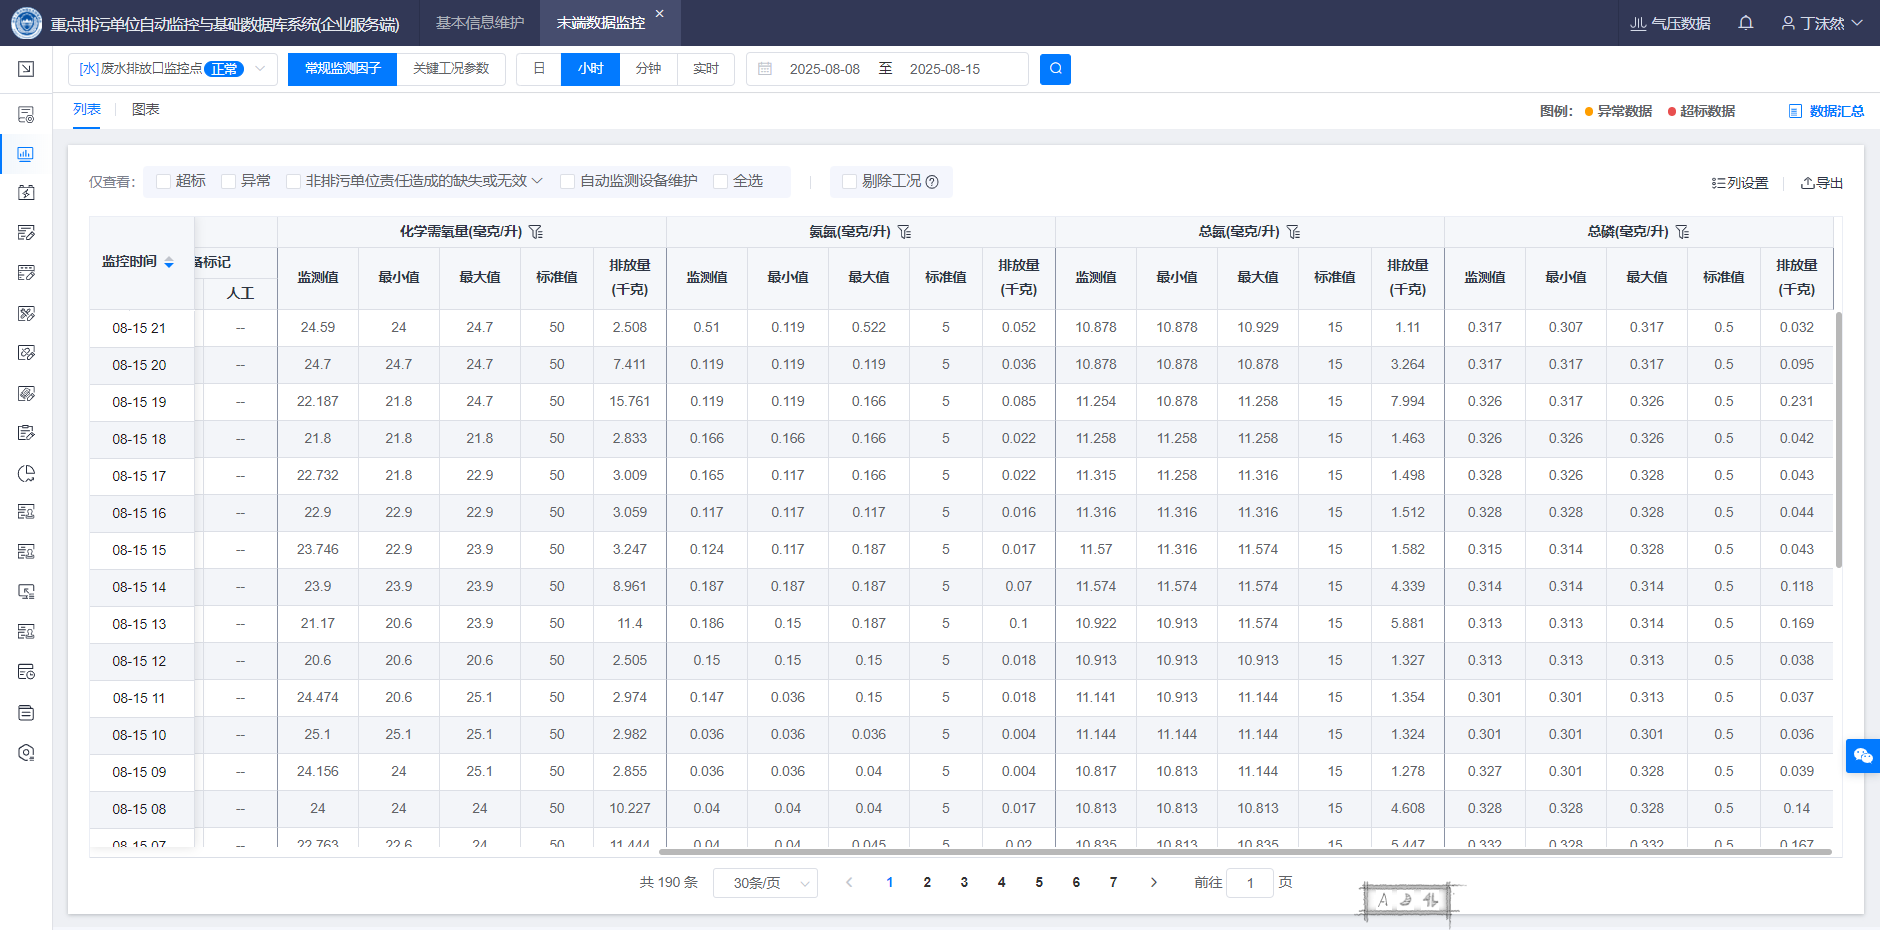Click the COD column filter icon
Viewport: 1880px width, 930px height.
coord(536,232)
